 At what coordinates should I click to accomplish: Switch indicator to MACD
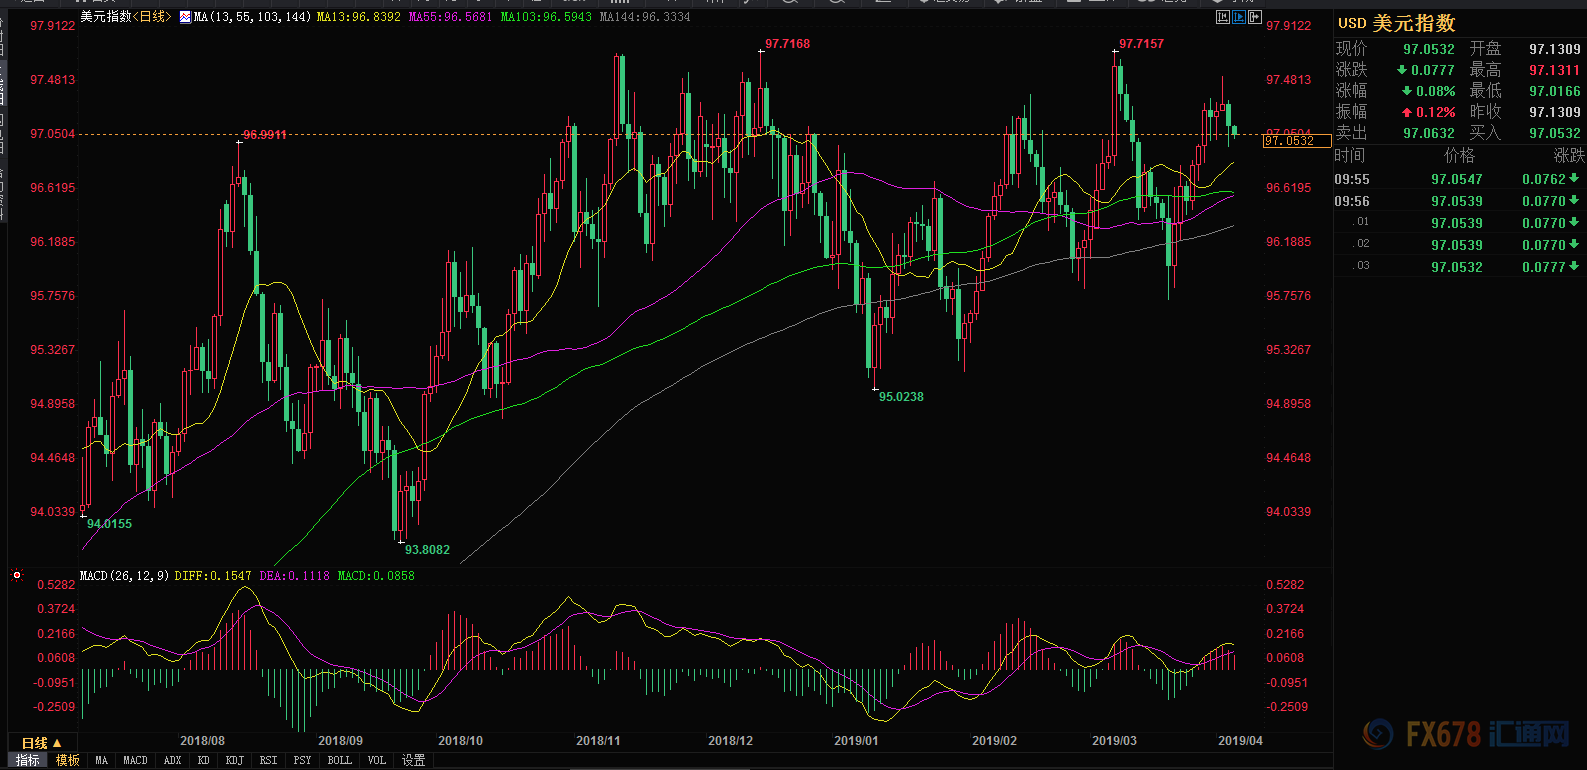click(135, 760)
